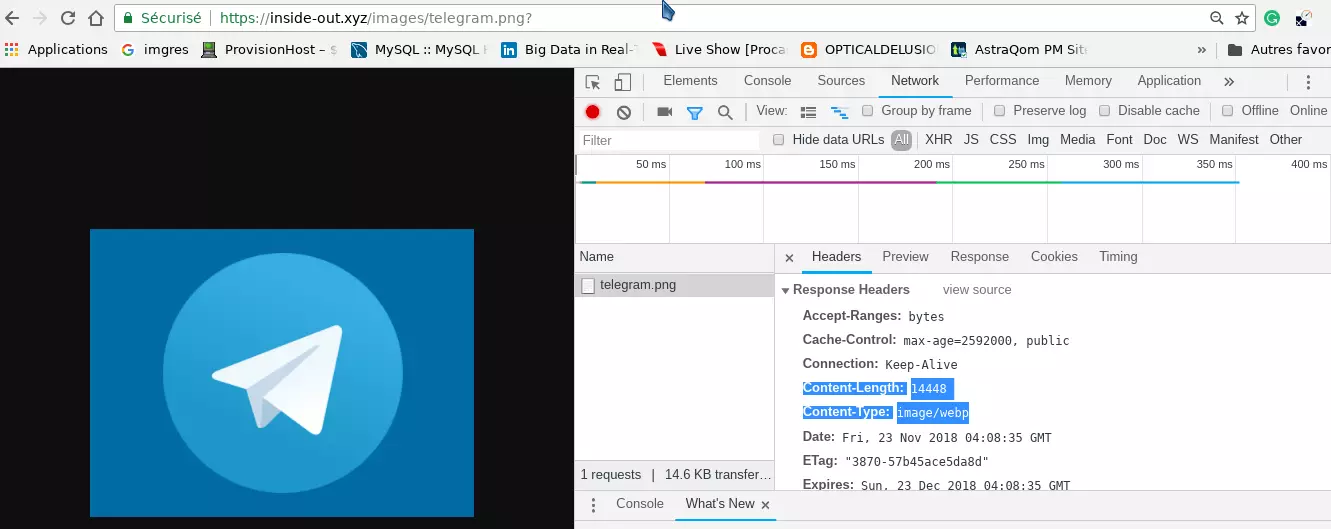Toggle the network filter funnel icon
The image size is (1331, 529).
(x=695, y=112)
